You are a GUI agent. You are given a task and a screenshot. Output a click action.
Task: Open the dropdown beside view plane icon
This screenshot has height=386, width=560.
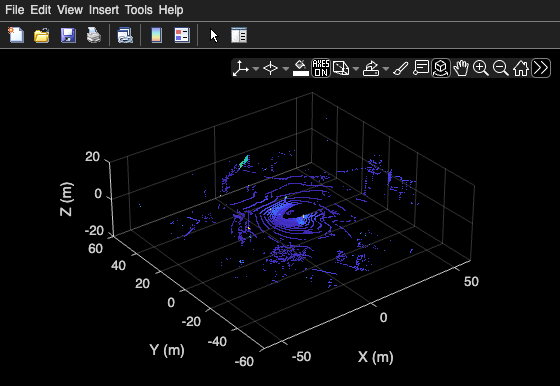click(285, 68)
